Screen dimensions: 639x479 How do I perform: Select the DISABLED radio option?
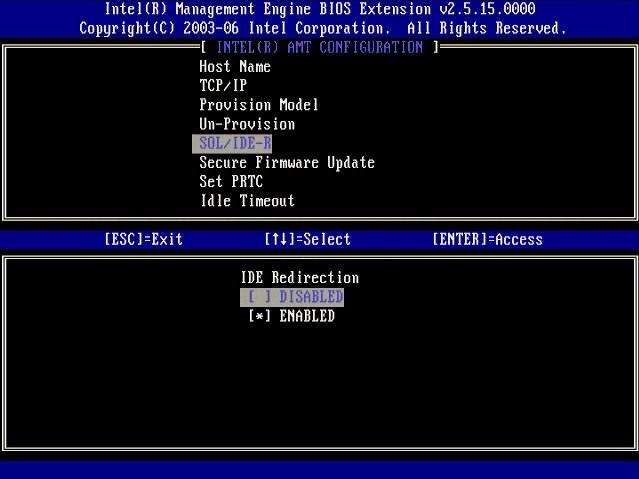(292, 297)
